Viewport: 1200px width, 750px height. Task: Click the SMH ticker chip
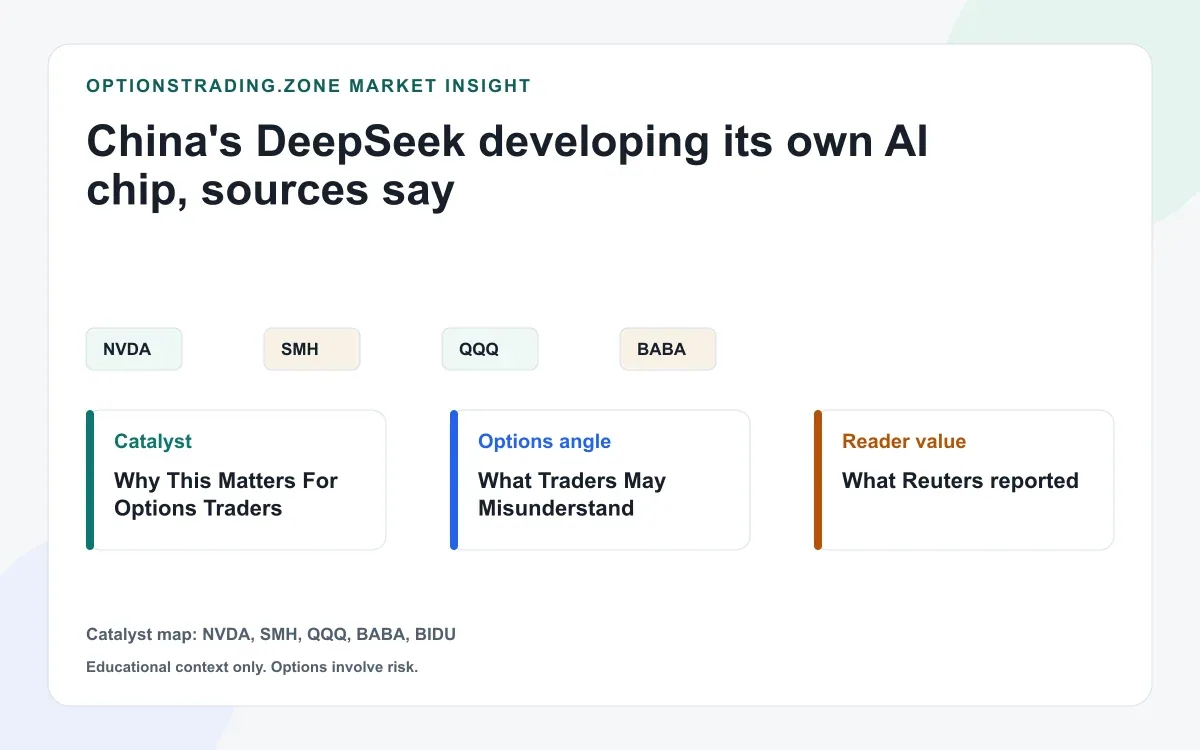312,349
